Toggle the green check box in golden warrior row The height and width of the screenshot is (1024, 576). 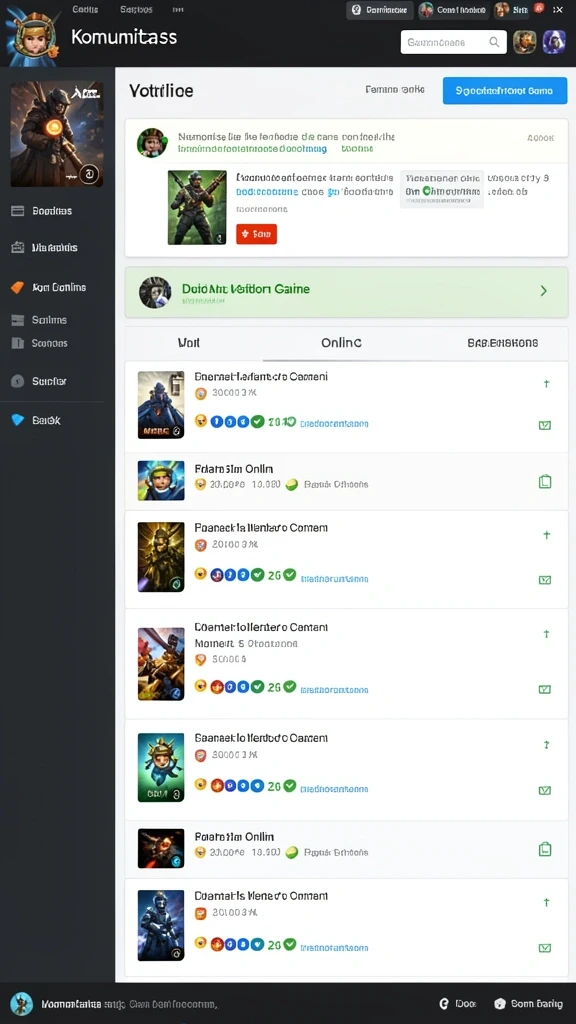tap(545, 579)
